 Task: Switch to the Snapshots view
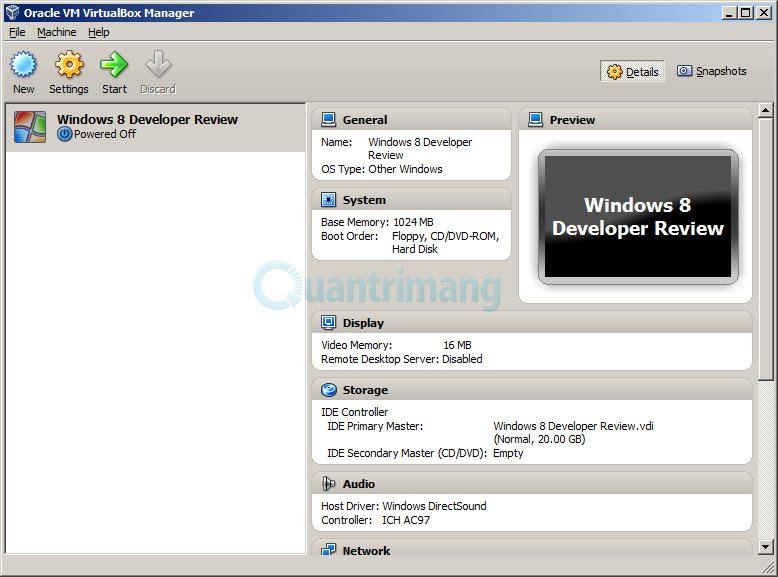pos(712,71)
